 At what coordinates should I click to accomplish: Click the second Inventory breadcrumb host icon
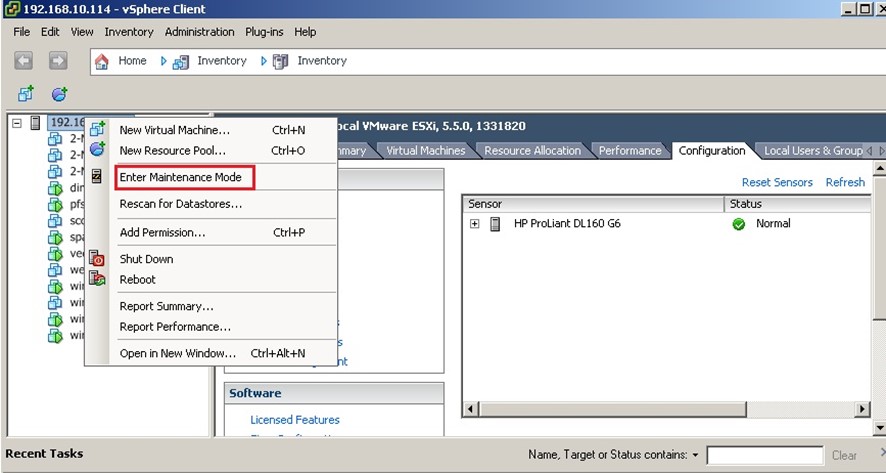pyautogui.click(x=280, y=61)
